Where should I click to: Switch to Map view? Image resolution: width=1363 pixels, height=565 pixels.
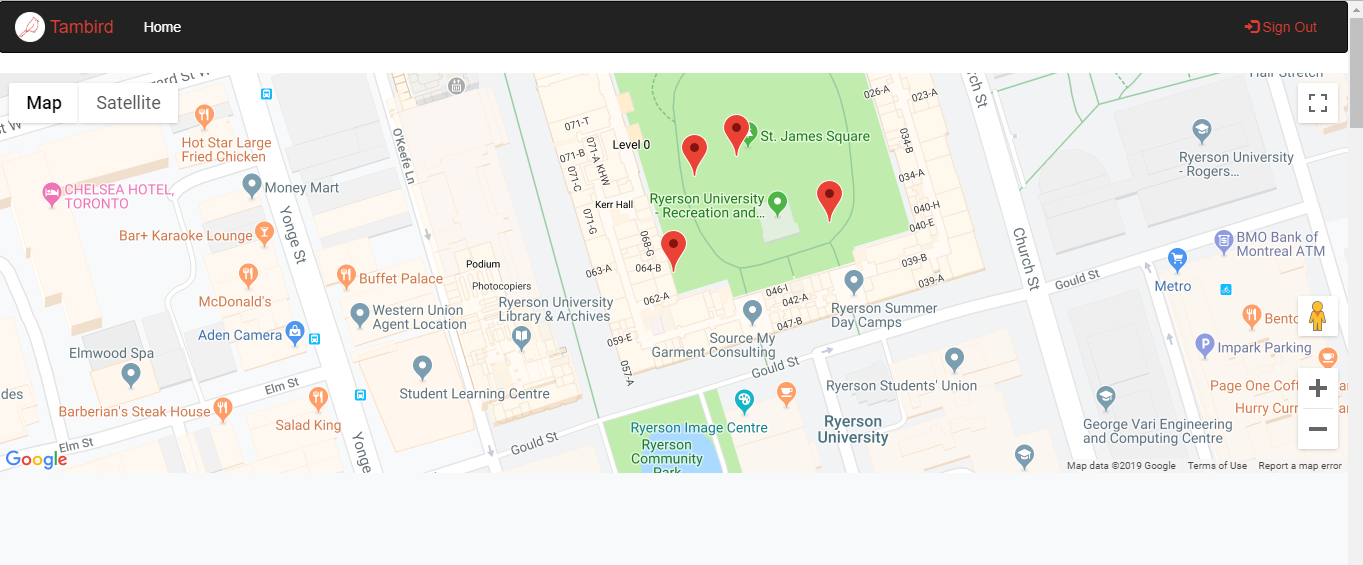tap(44, 103)
